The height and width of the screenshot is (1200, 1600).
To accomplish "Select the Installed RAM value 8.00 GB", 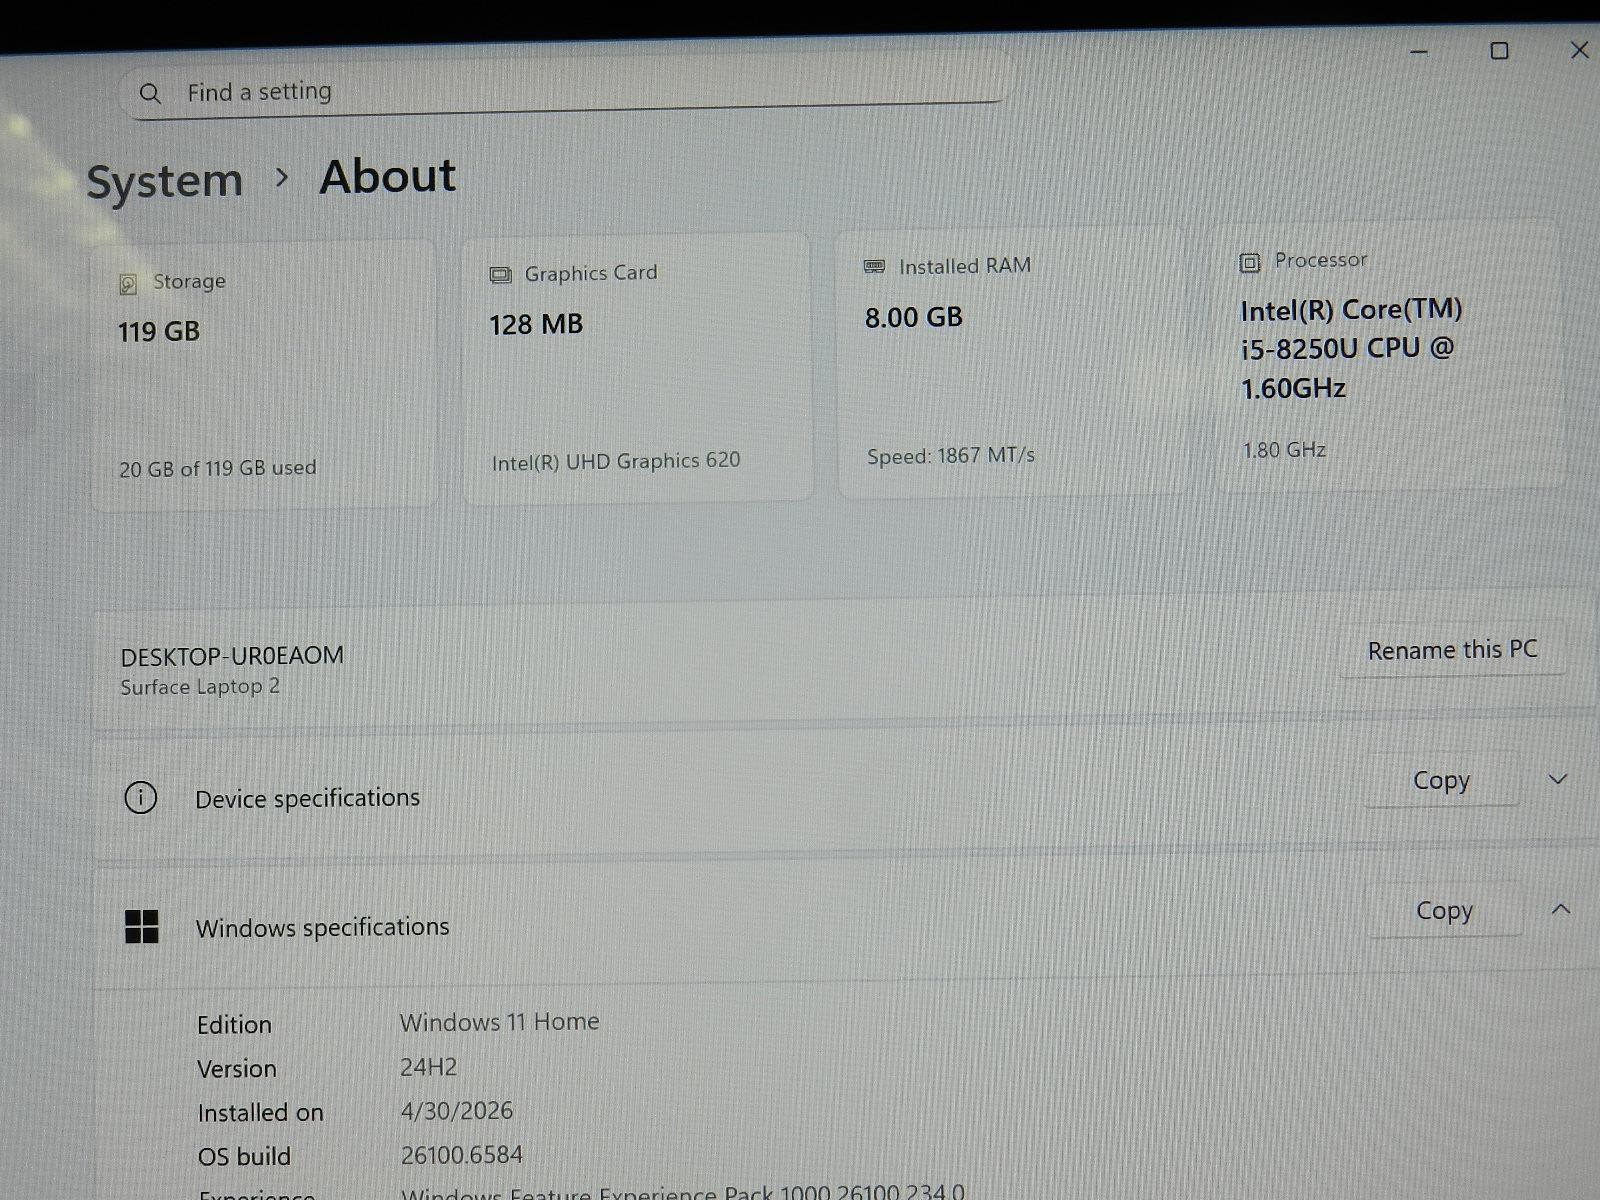I will (x=913, y=318).
